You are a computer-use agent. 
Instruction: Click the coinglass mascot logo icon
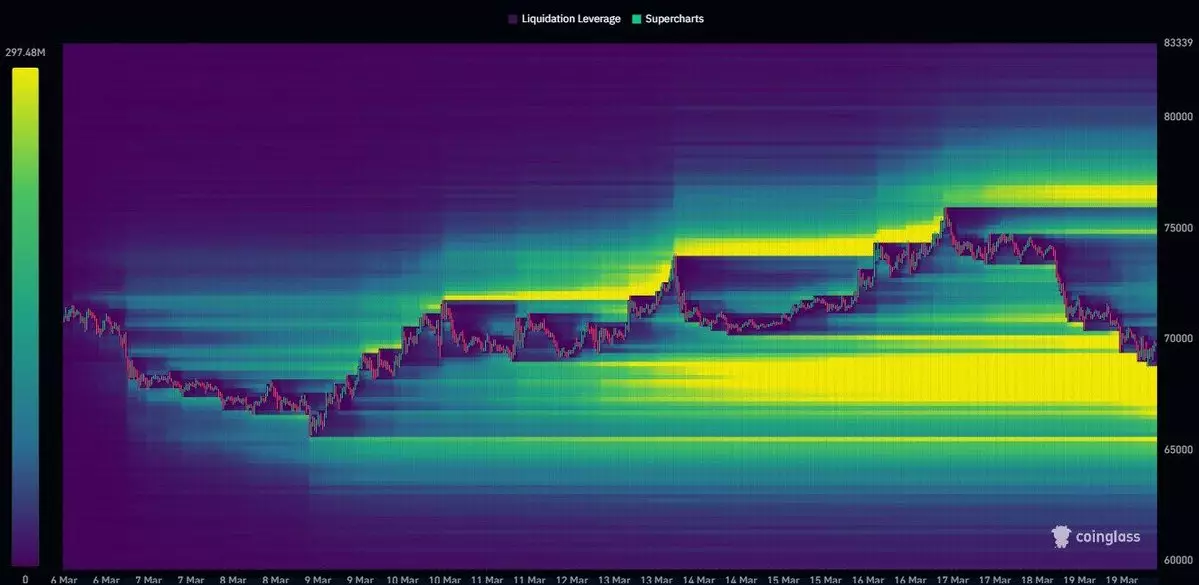[1061, 536]
